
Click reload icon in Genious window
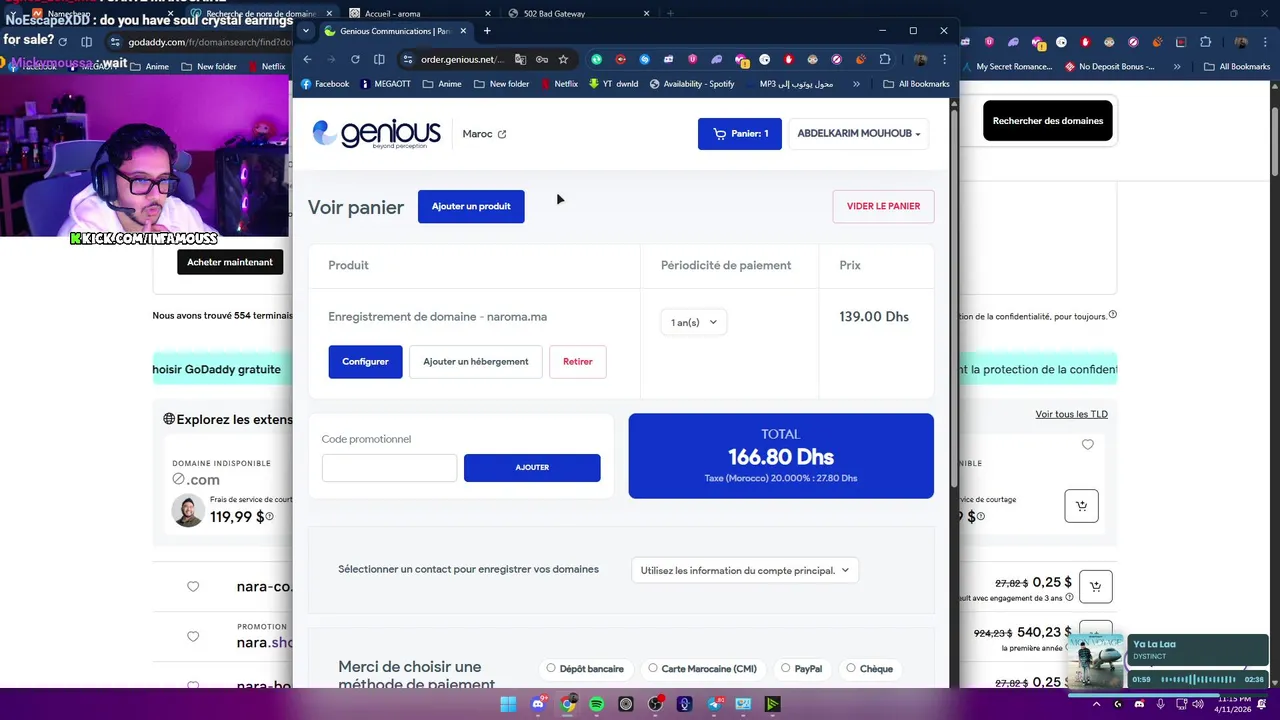point(355,59)
